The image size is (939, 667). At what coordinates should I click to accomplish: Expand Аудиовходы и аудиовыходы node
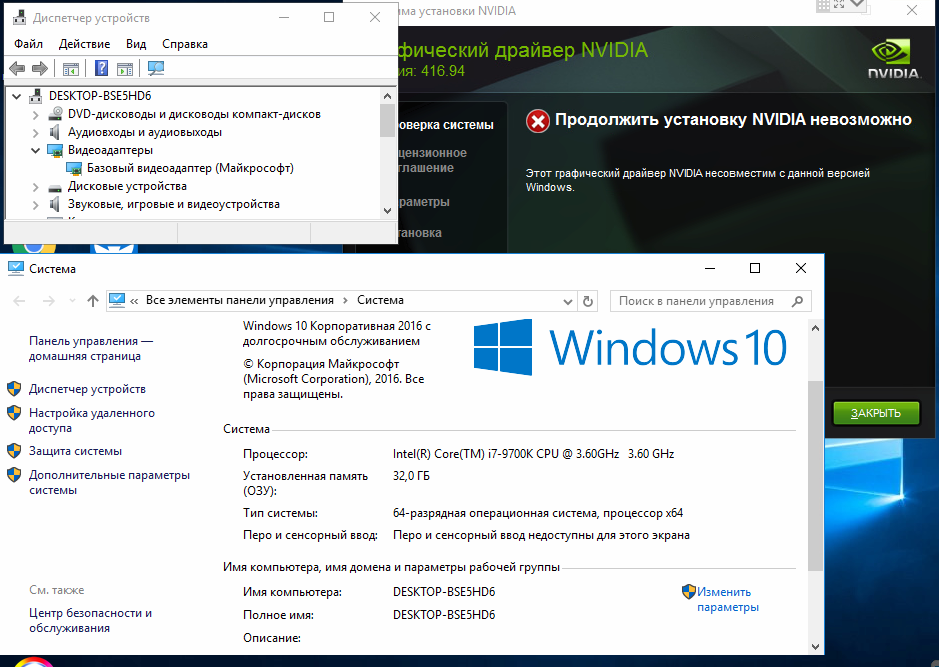click(x=35, y=132)
